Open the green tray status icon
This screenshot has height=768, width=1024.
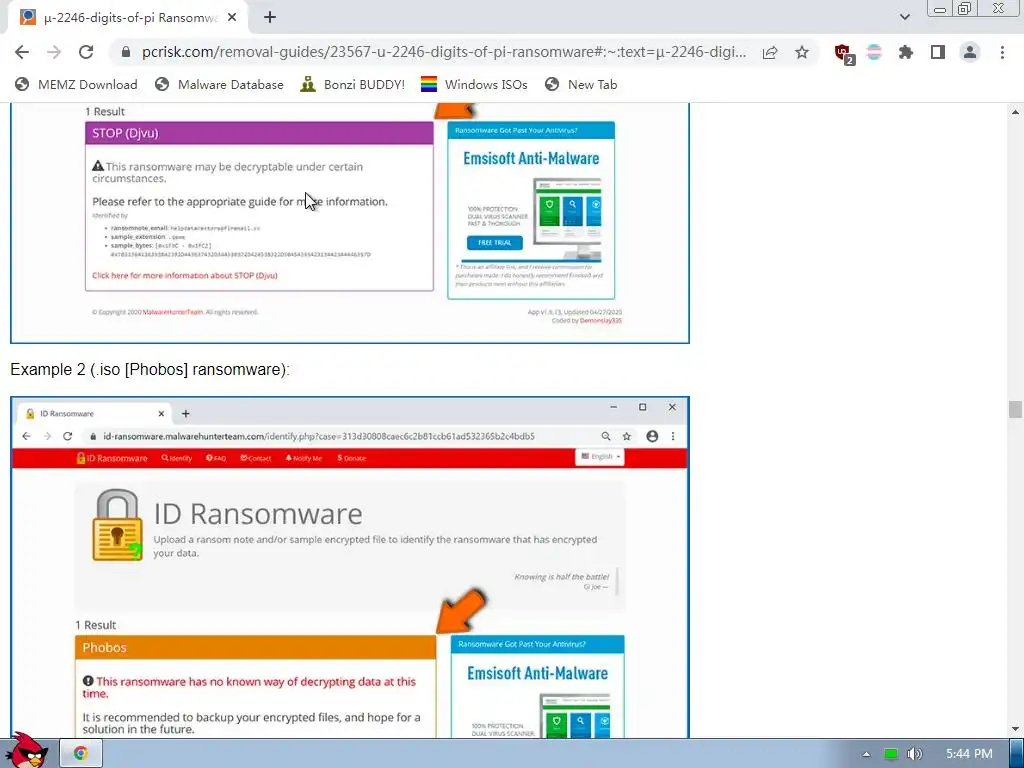tap(891, 754)
